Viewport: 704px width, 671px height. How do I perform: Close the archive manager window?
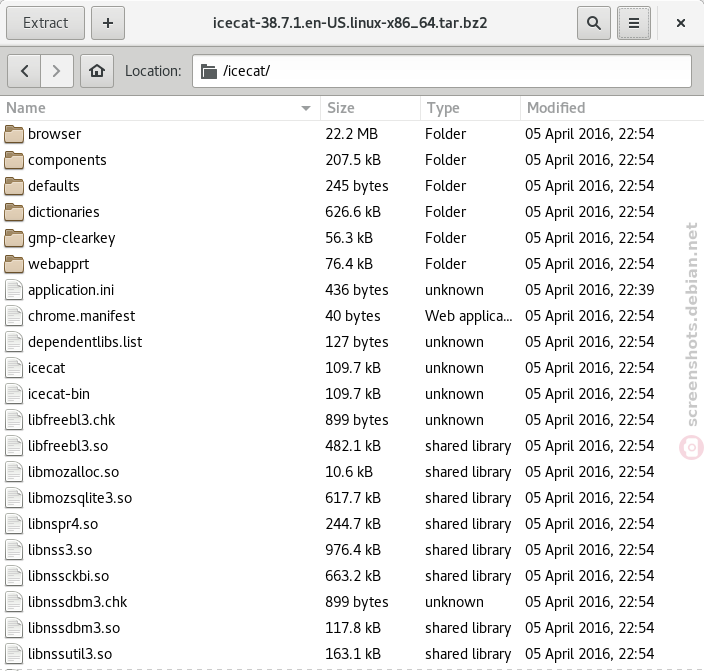click(681, 23)
